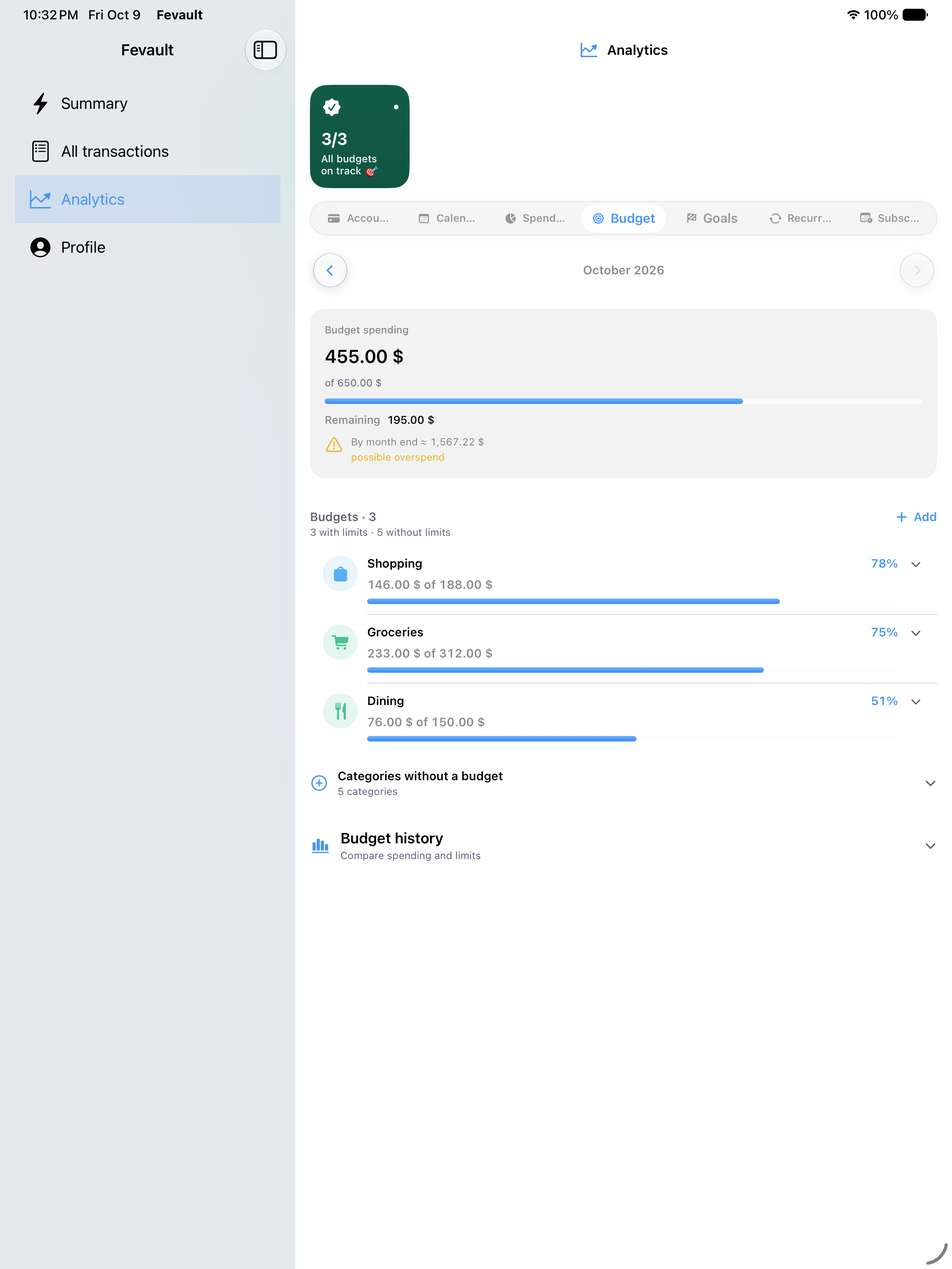Switch to the Subscriptions tab

tap(889, 218)
